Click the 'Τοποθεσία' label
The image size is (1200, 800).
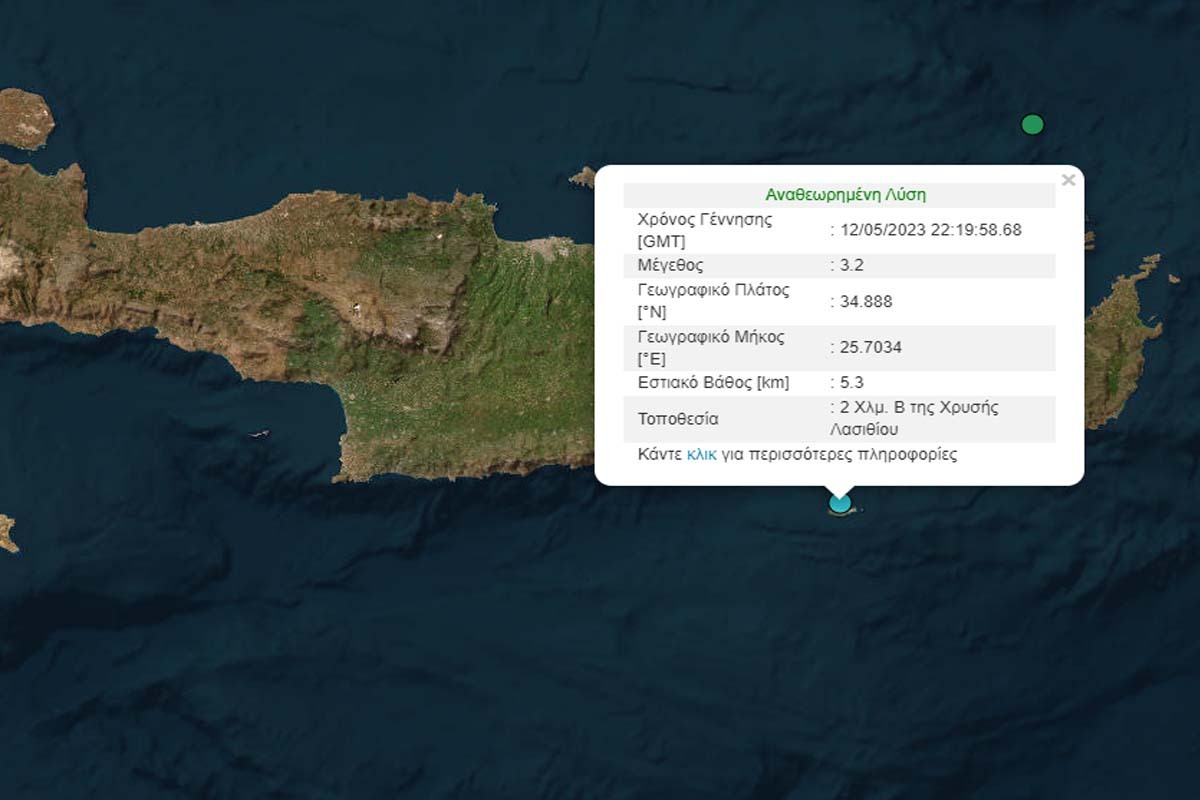coord(678,419)
